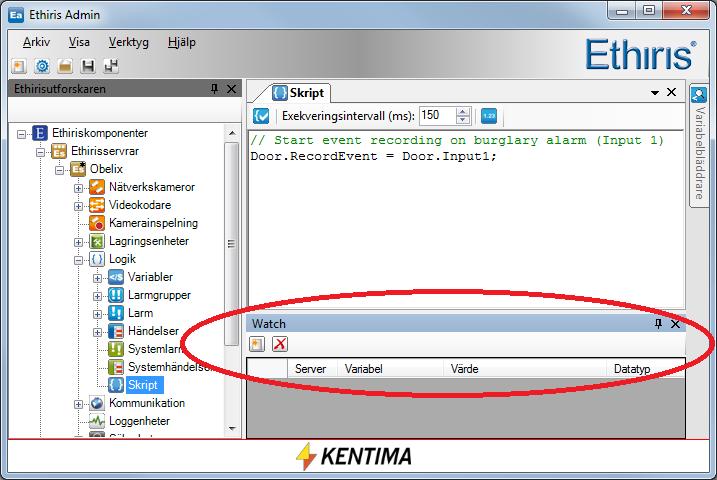The width and height of the screenshot is (717, 480).
Task: Click the Variabel column header
Action: pyautogui.click(x=390, y=369)
